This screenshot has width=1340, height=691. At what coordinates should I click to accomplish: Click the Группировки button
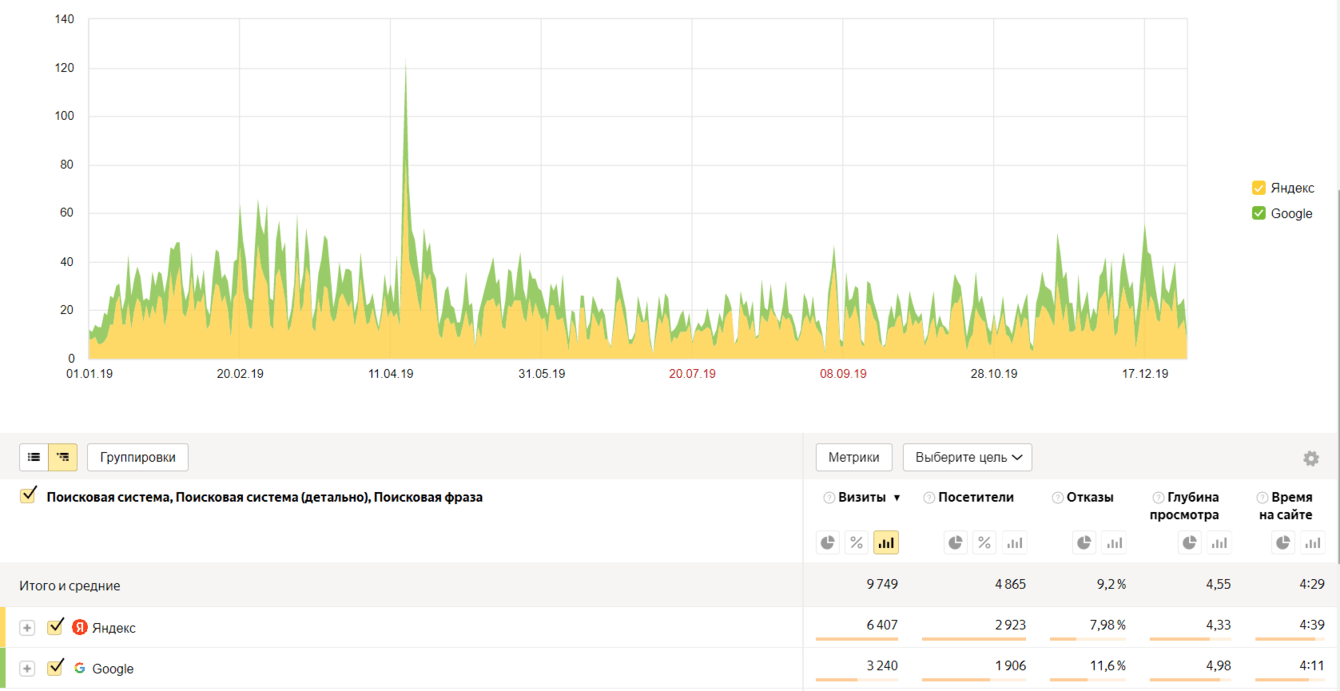pos(138,457)
